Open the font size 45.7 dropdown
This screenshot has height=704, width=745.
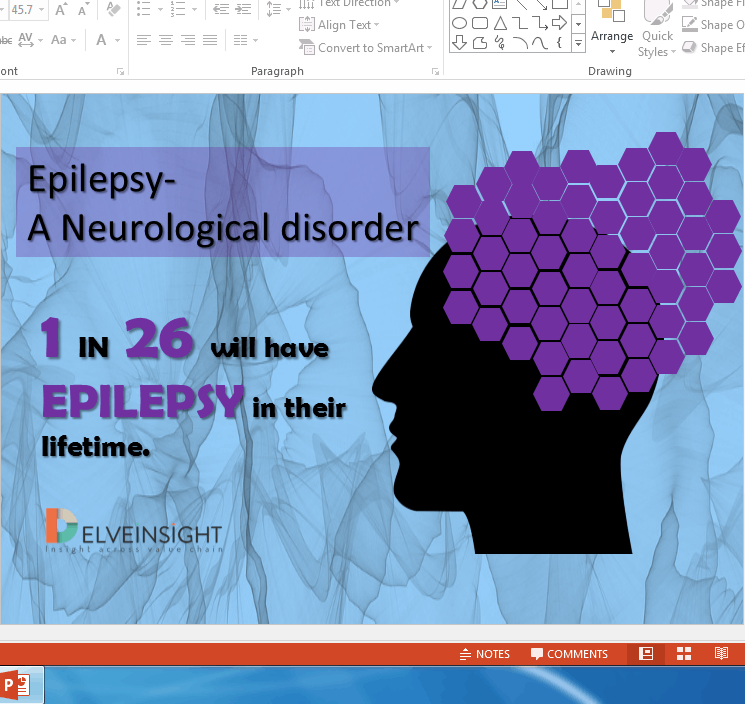tap(42, 10)
